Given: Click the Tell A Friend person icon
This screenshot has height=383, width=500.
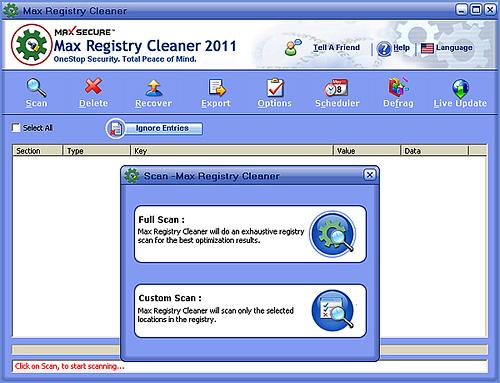Looking at the screenshot, I should (293, 48).
